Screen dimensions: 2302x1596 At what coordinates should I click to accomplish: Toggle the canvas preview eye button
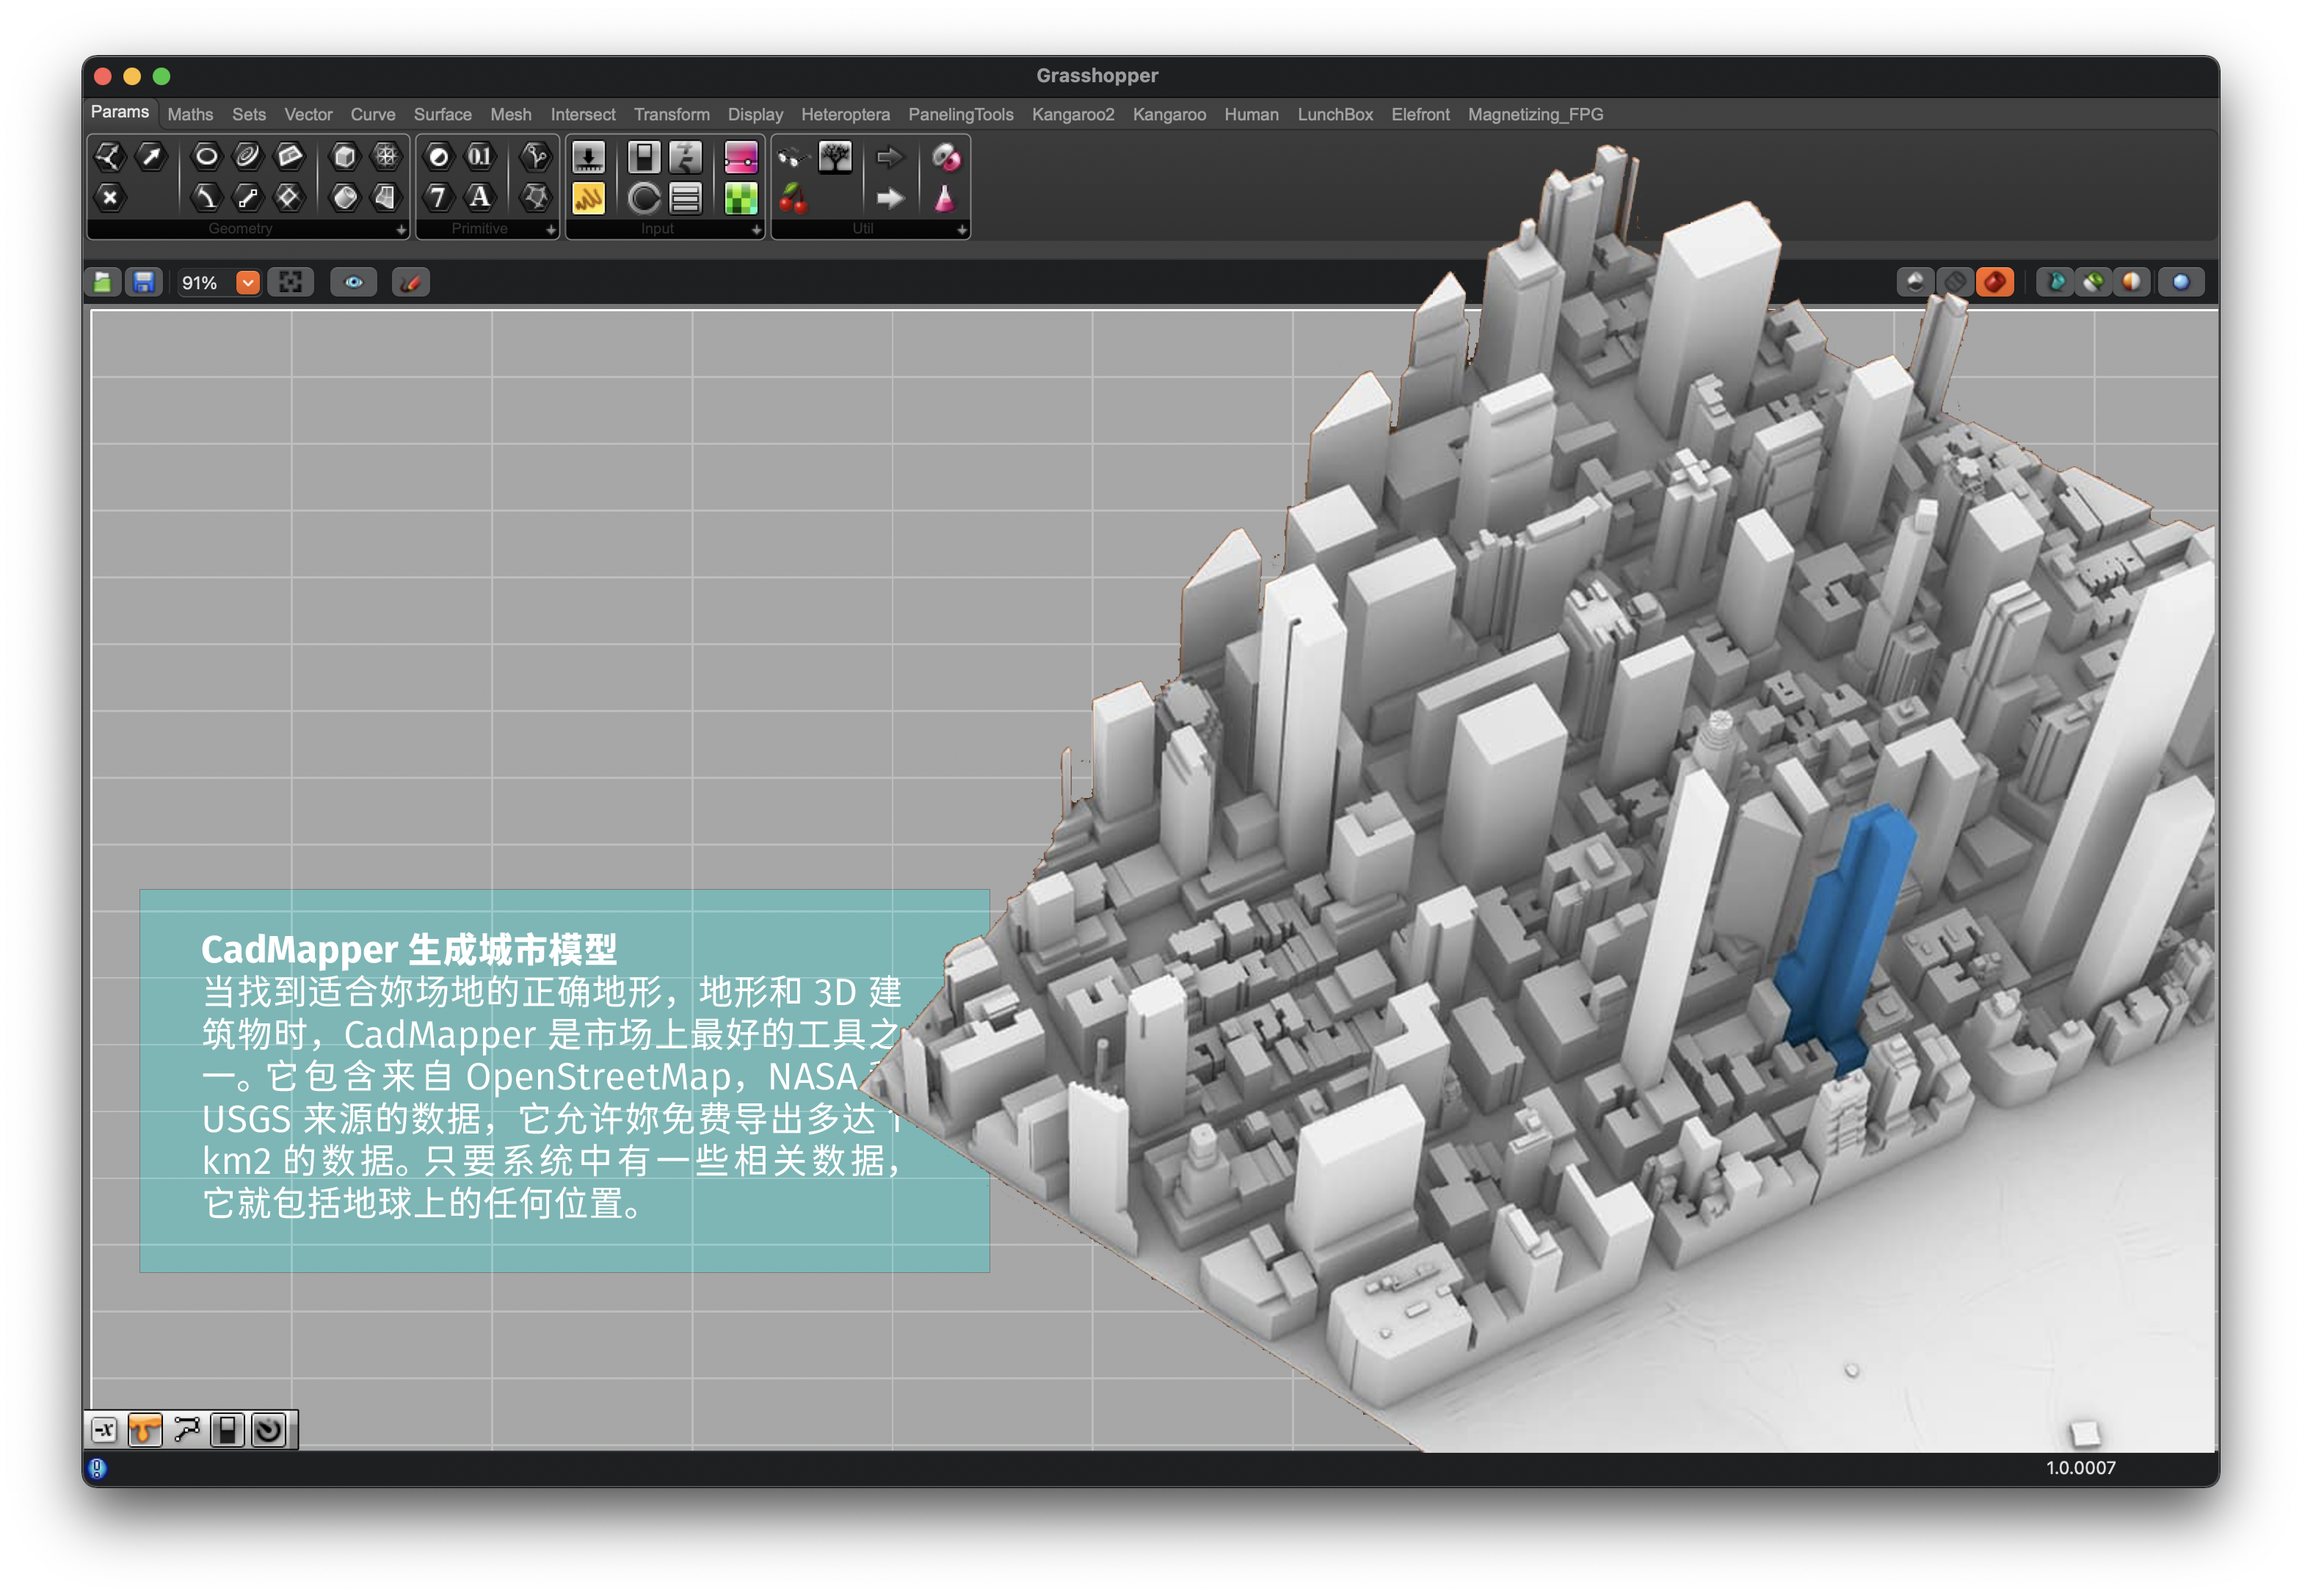tap(353, 283)
